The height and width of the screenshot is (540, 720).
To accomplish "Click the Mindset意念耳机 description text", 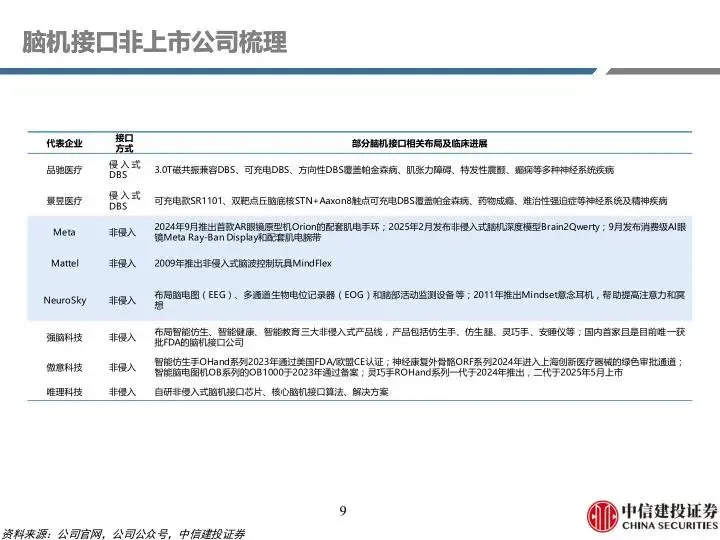I will click(420, 300).
